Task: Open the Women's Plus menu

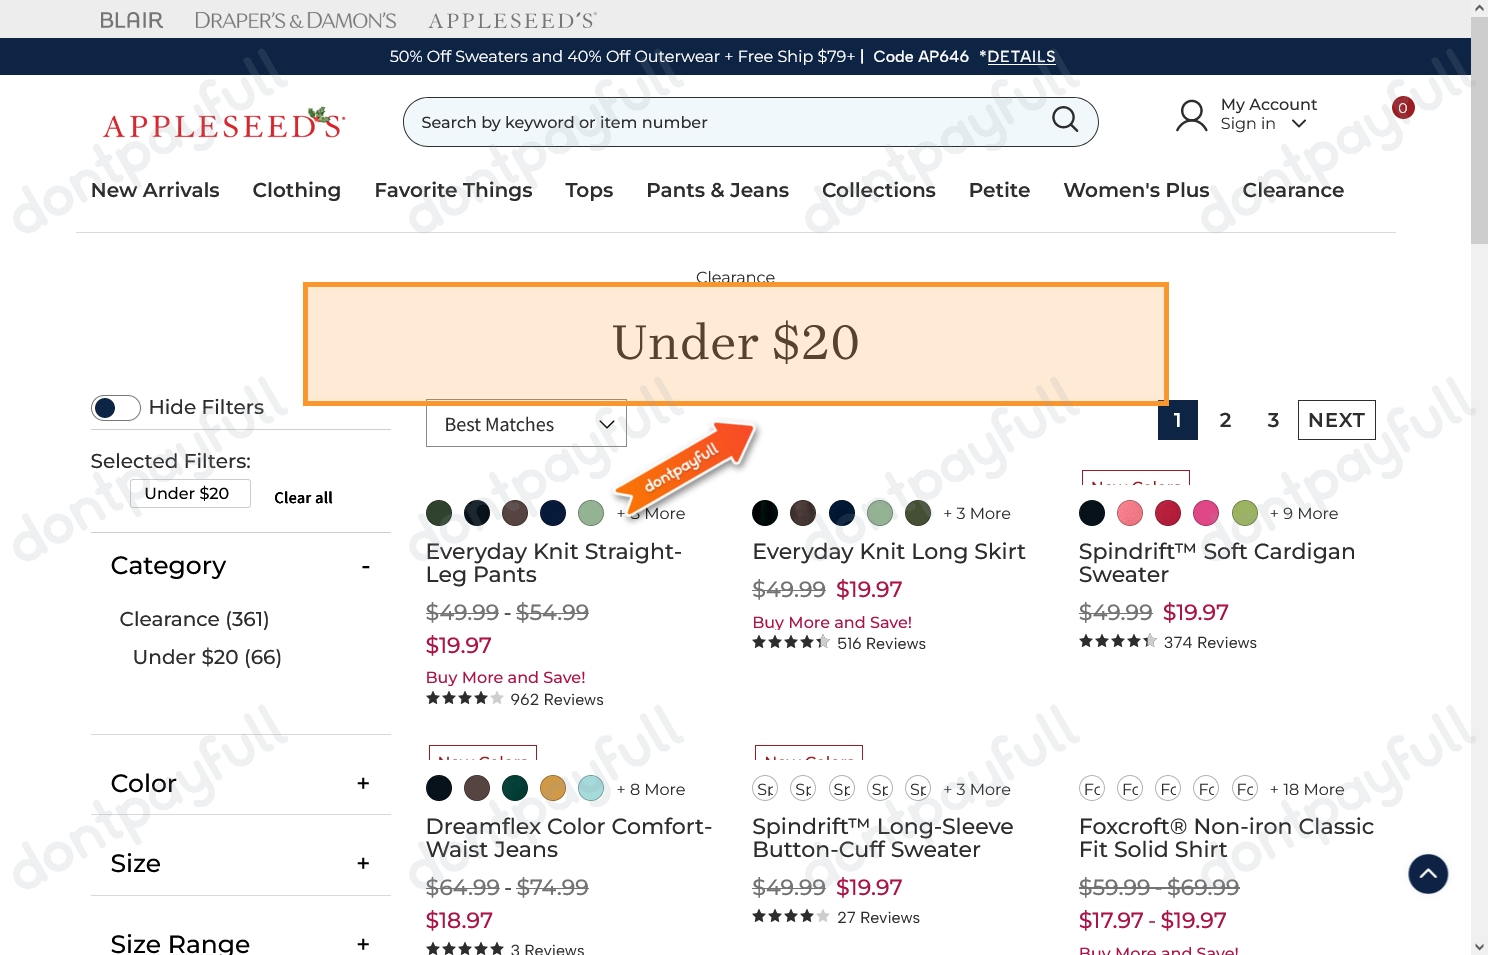Action: pos(1136,190)
